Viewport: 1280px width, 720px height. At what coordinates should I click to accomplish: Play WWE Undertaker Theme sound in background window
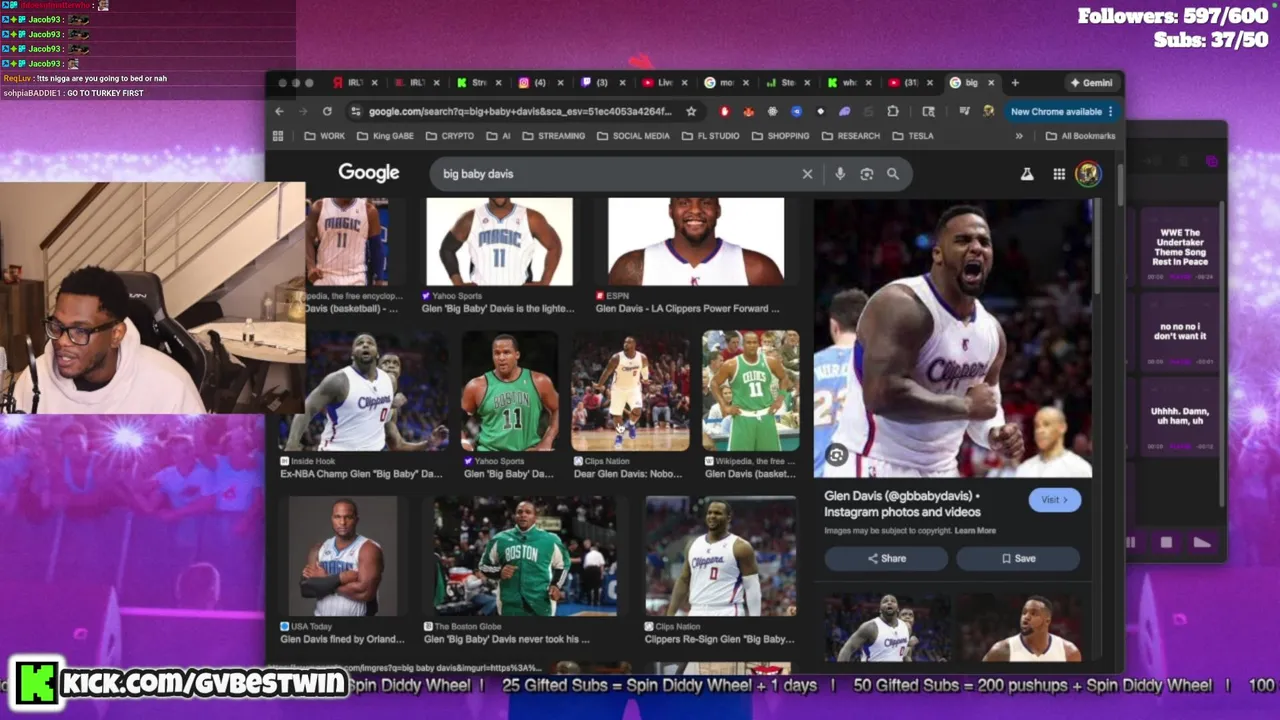coord(1180,247)
